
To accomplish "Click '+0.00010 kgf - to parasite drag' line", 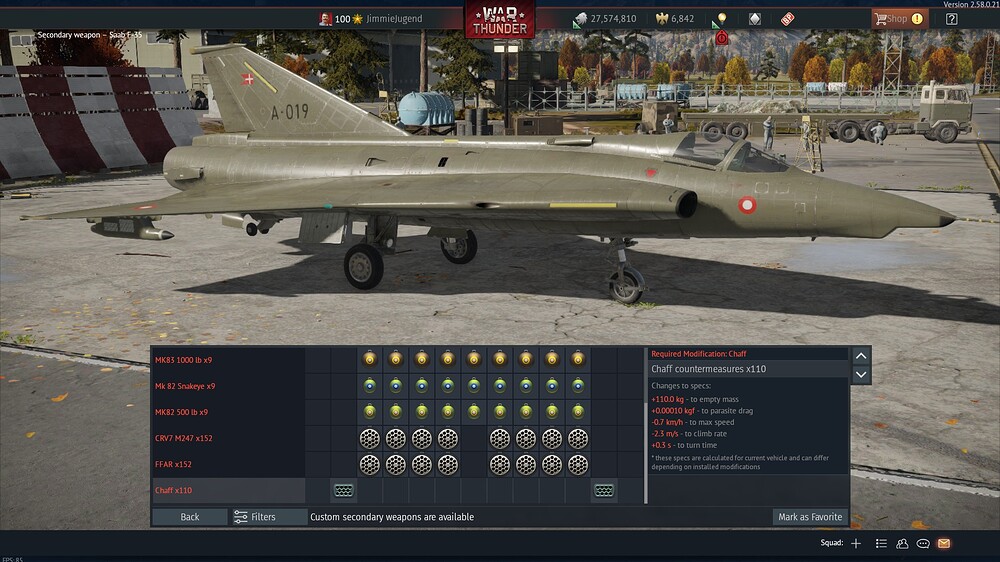I will click(702, 411).
